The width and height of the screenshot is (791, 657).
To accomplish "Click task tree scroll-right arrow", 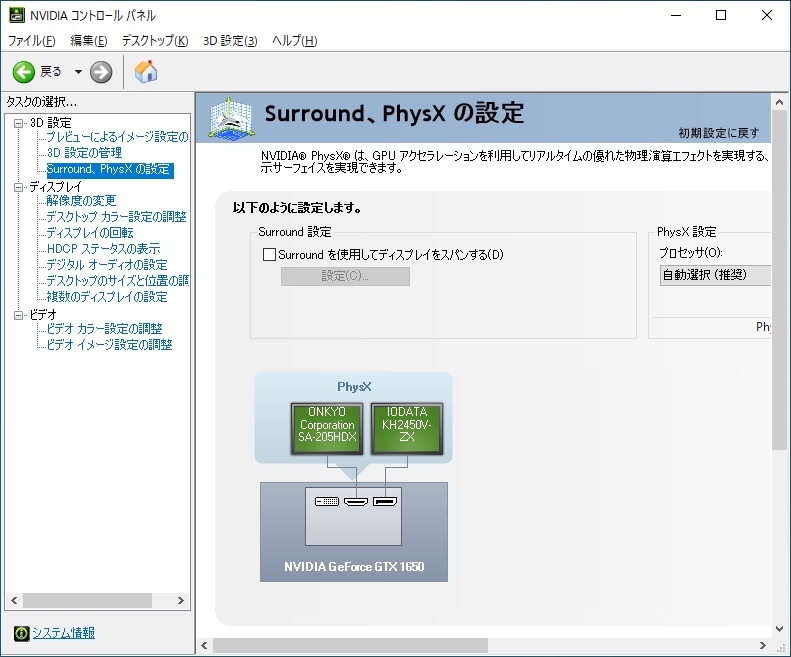I will tap(181, 600).
